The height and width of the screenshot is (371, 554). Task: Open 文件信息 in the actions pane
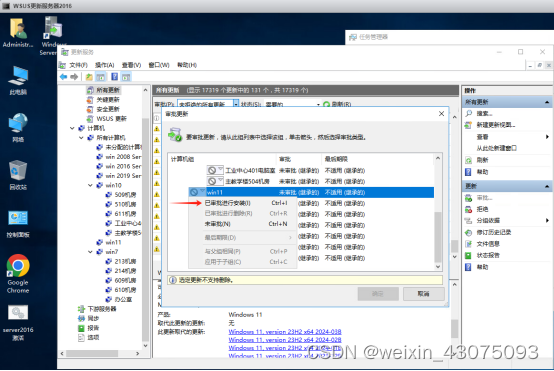tap(488, 244)
